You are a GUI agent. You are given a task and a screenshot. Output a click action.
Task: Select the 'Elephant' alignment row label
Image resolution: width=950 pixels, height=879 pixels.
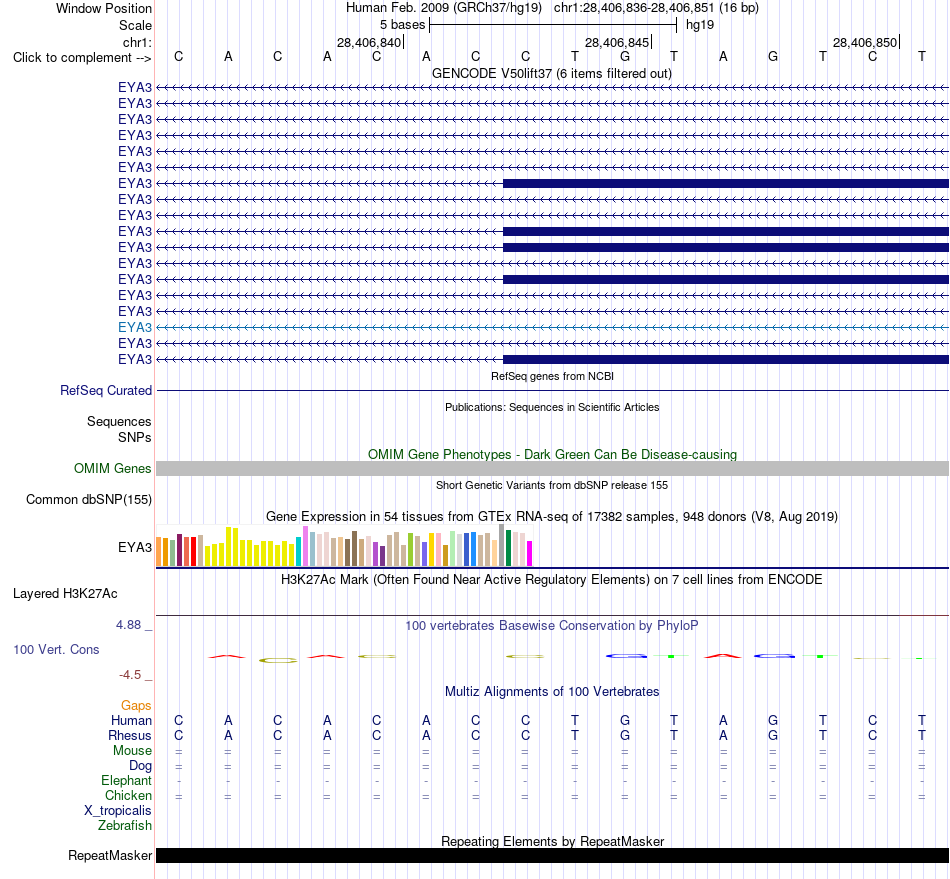tap(126, 780)
